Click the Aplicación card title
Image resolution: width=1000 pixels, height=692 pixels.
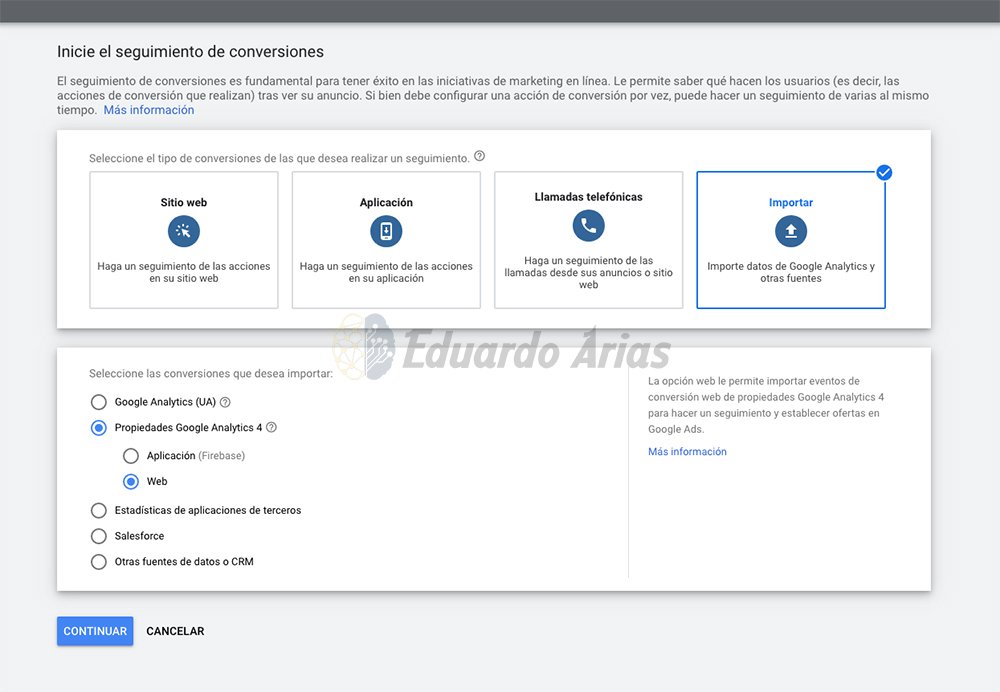pyautogui.click(x=386, y=202)
